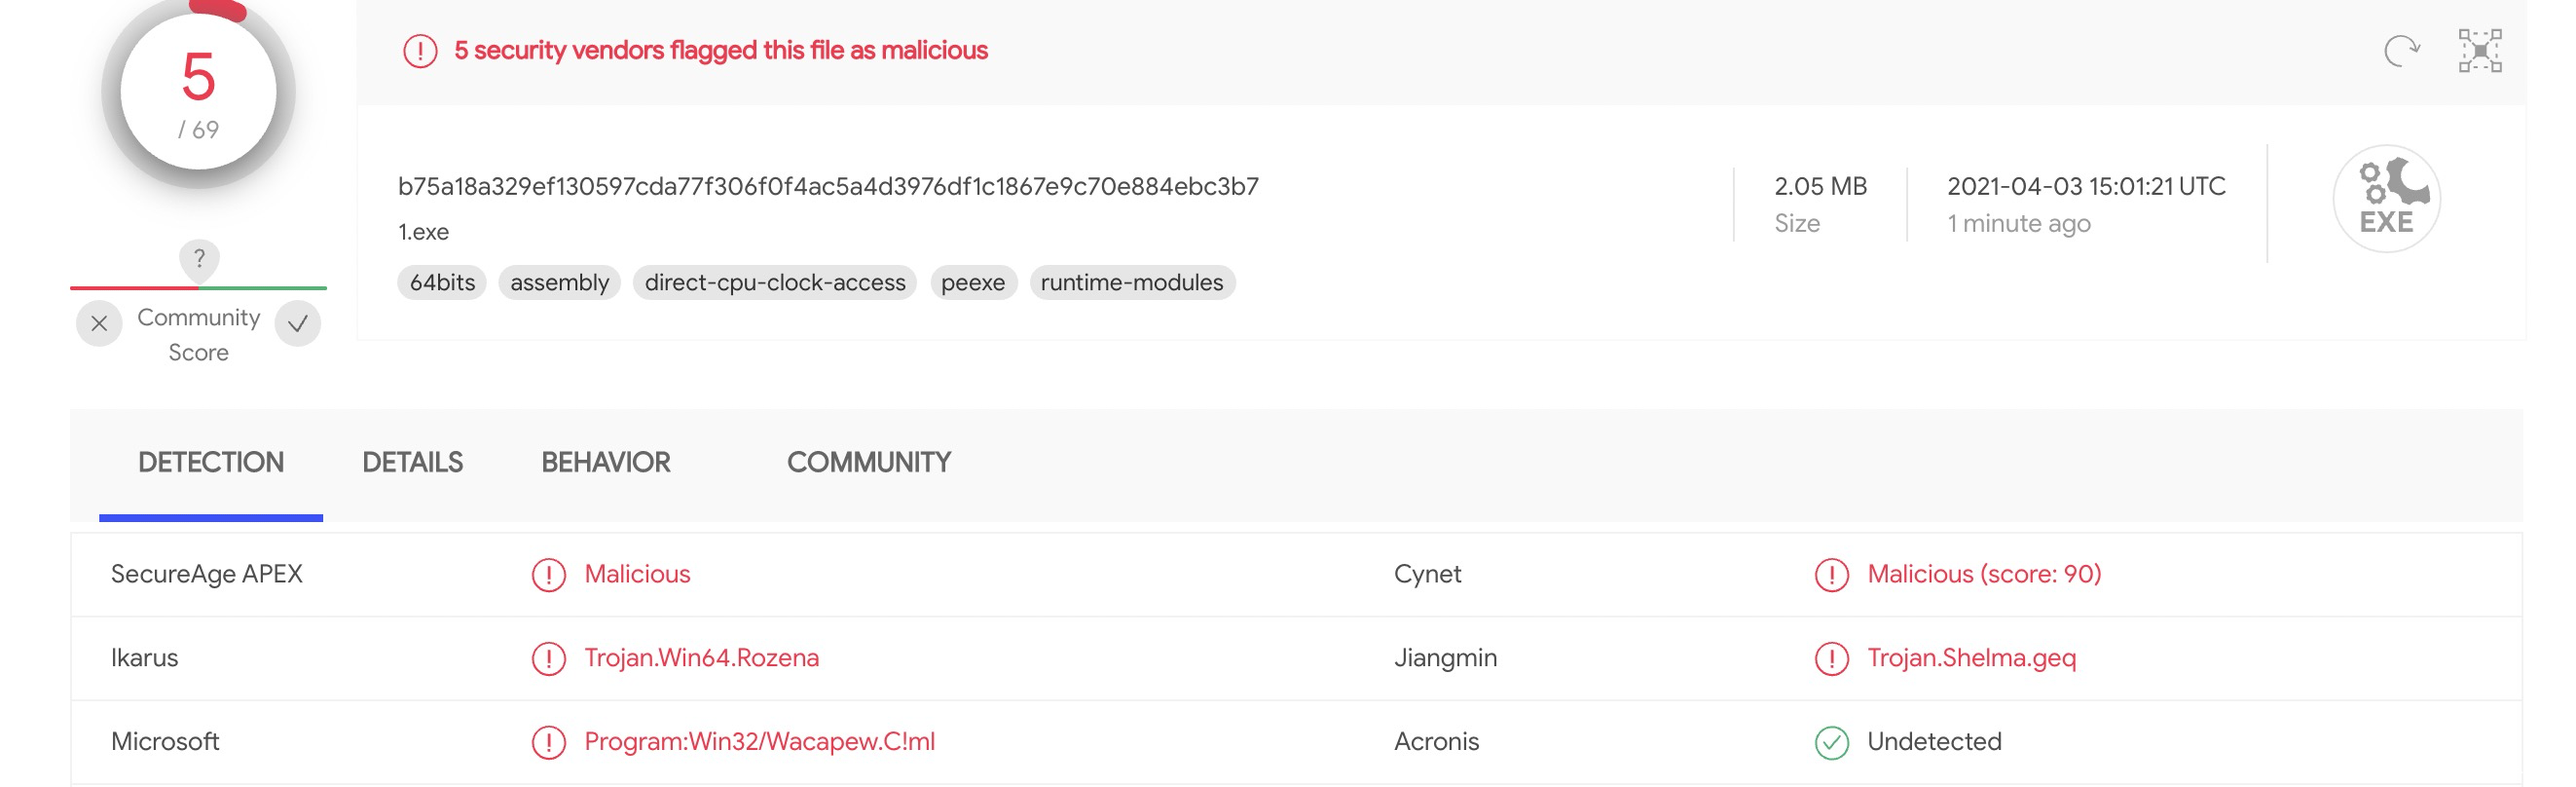
Task: Click the EXE file type icon
Action: [2385, 199]
